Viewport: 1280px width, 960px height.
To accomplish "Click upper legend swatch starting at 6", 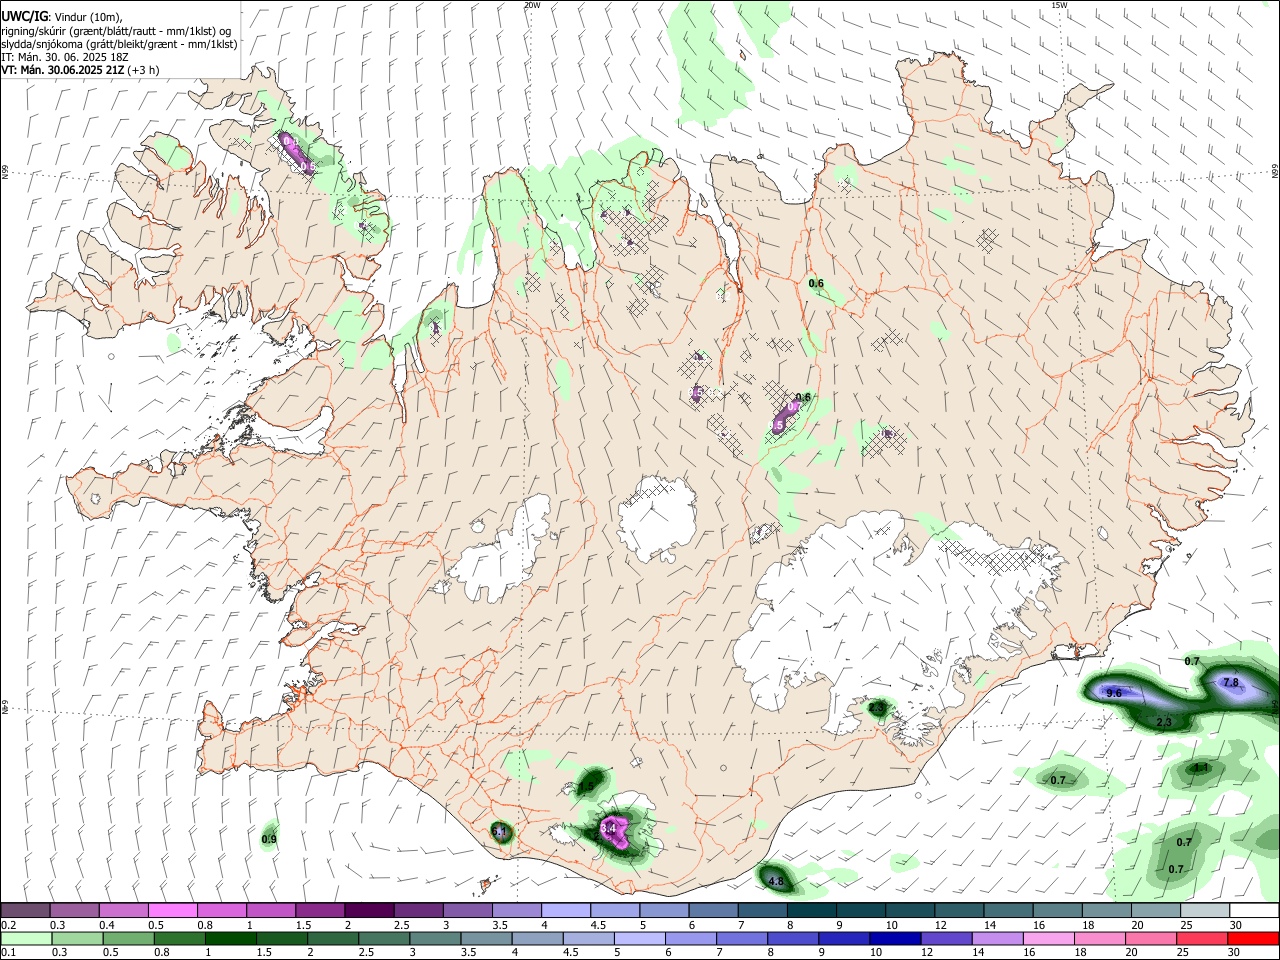I will tap(712, 910).
